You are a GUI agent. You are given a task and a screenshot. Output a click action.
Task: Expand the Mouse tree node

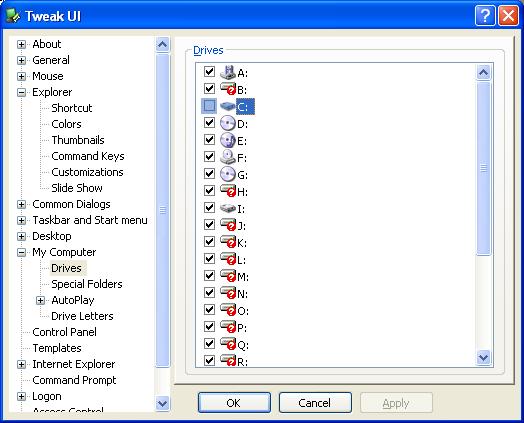(x=21, y=77)
